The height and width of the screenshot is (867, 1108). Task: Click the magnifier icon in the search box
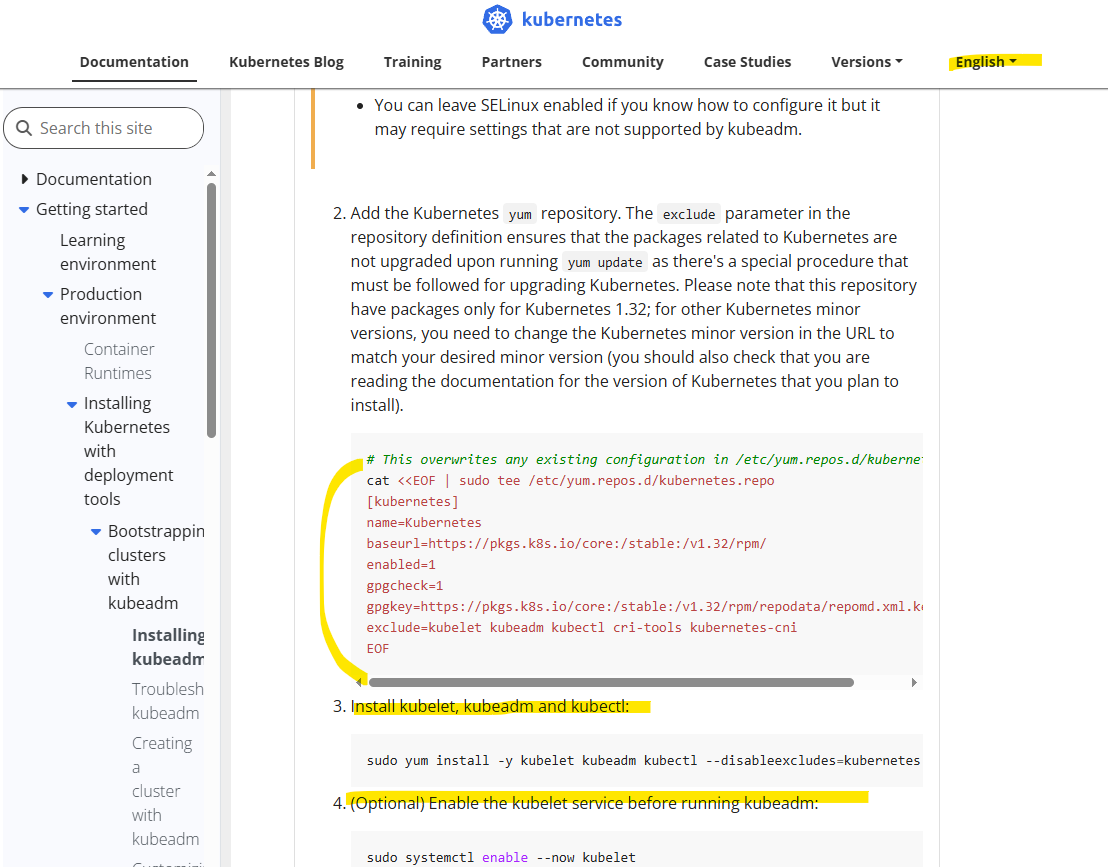(24, 128)
